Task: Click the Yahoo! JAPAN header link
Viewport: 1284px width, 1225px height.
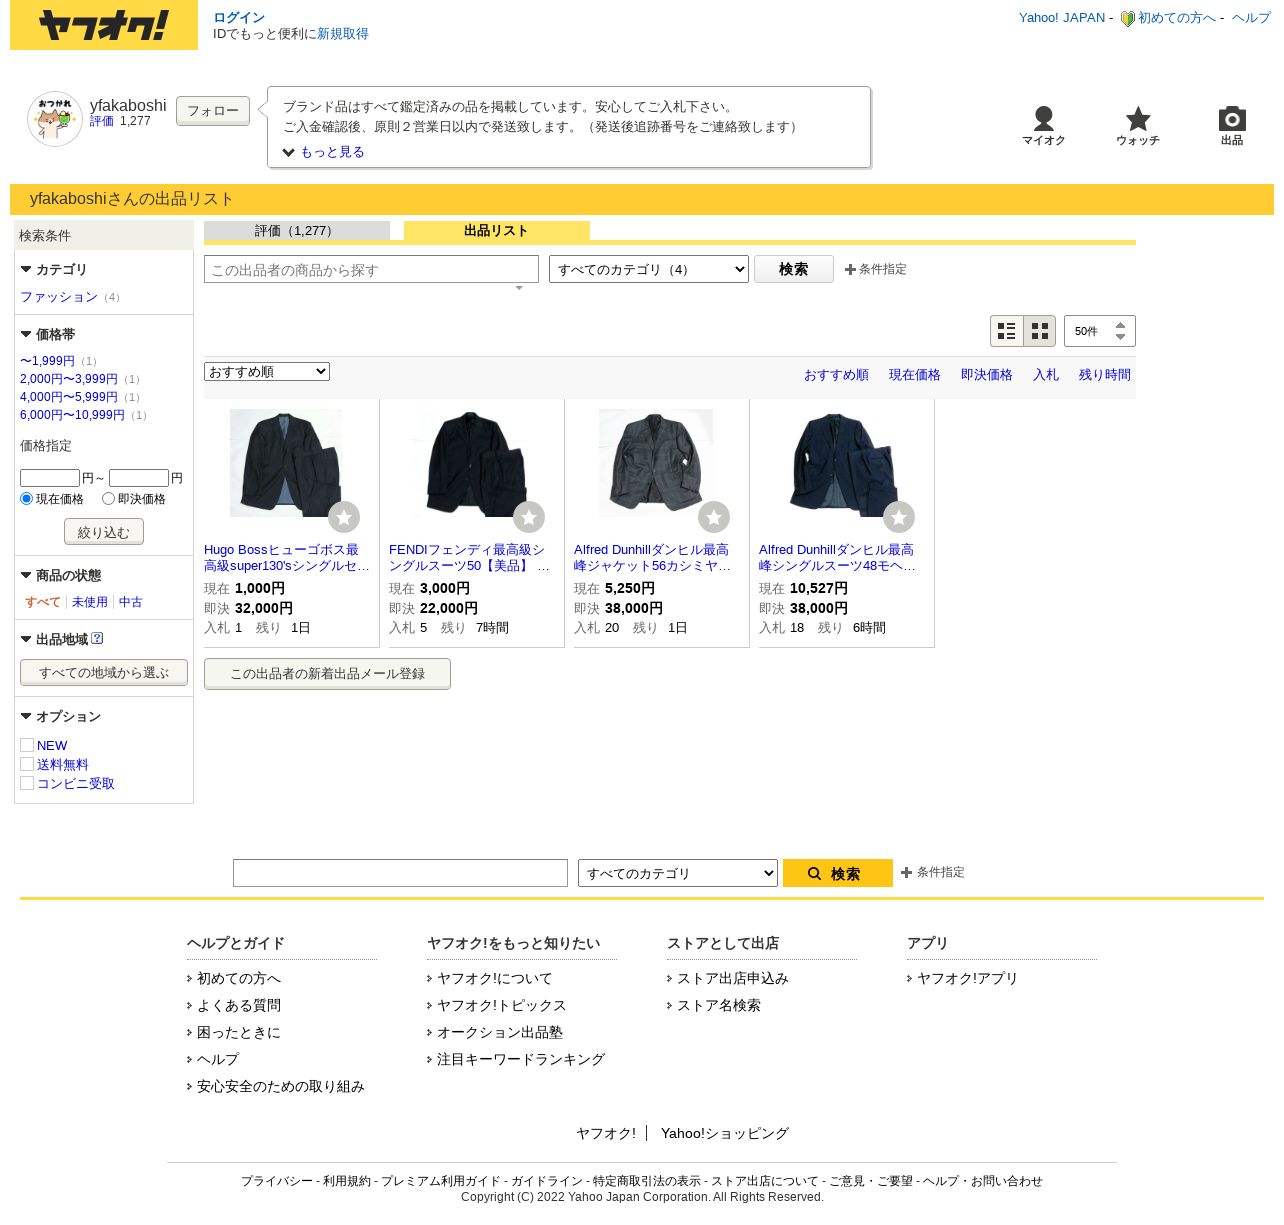Action: pos(1062,18)
